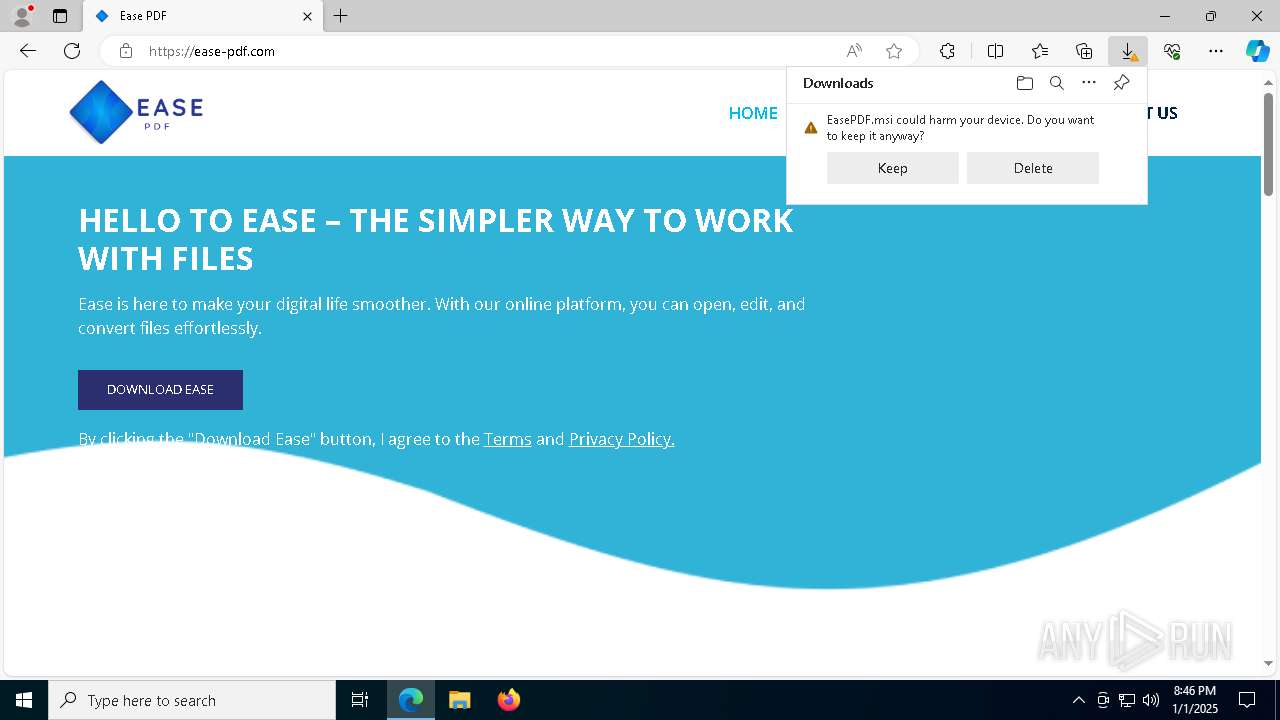Open the network status tray icon
This screenshot has height=720, width=1280.
click(1127, 700)
